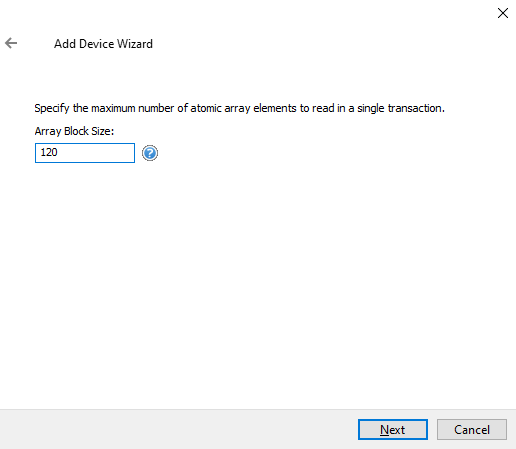Click the question mark help button
This screenshot has width=516, height=449.
150,153
